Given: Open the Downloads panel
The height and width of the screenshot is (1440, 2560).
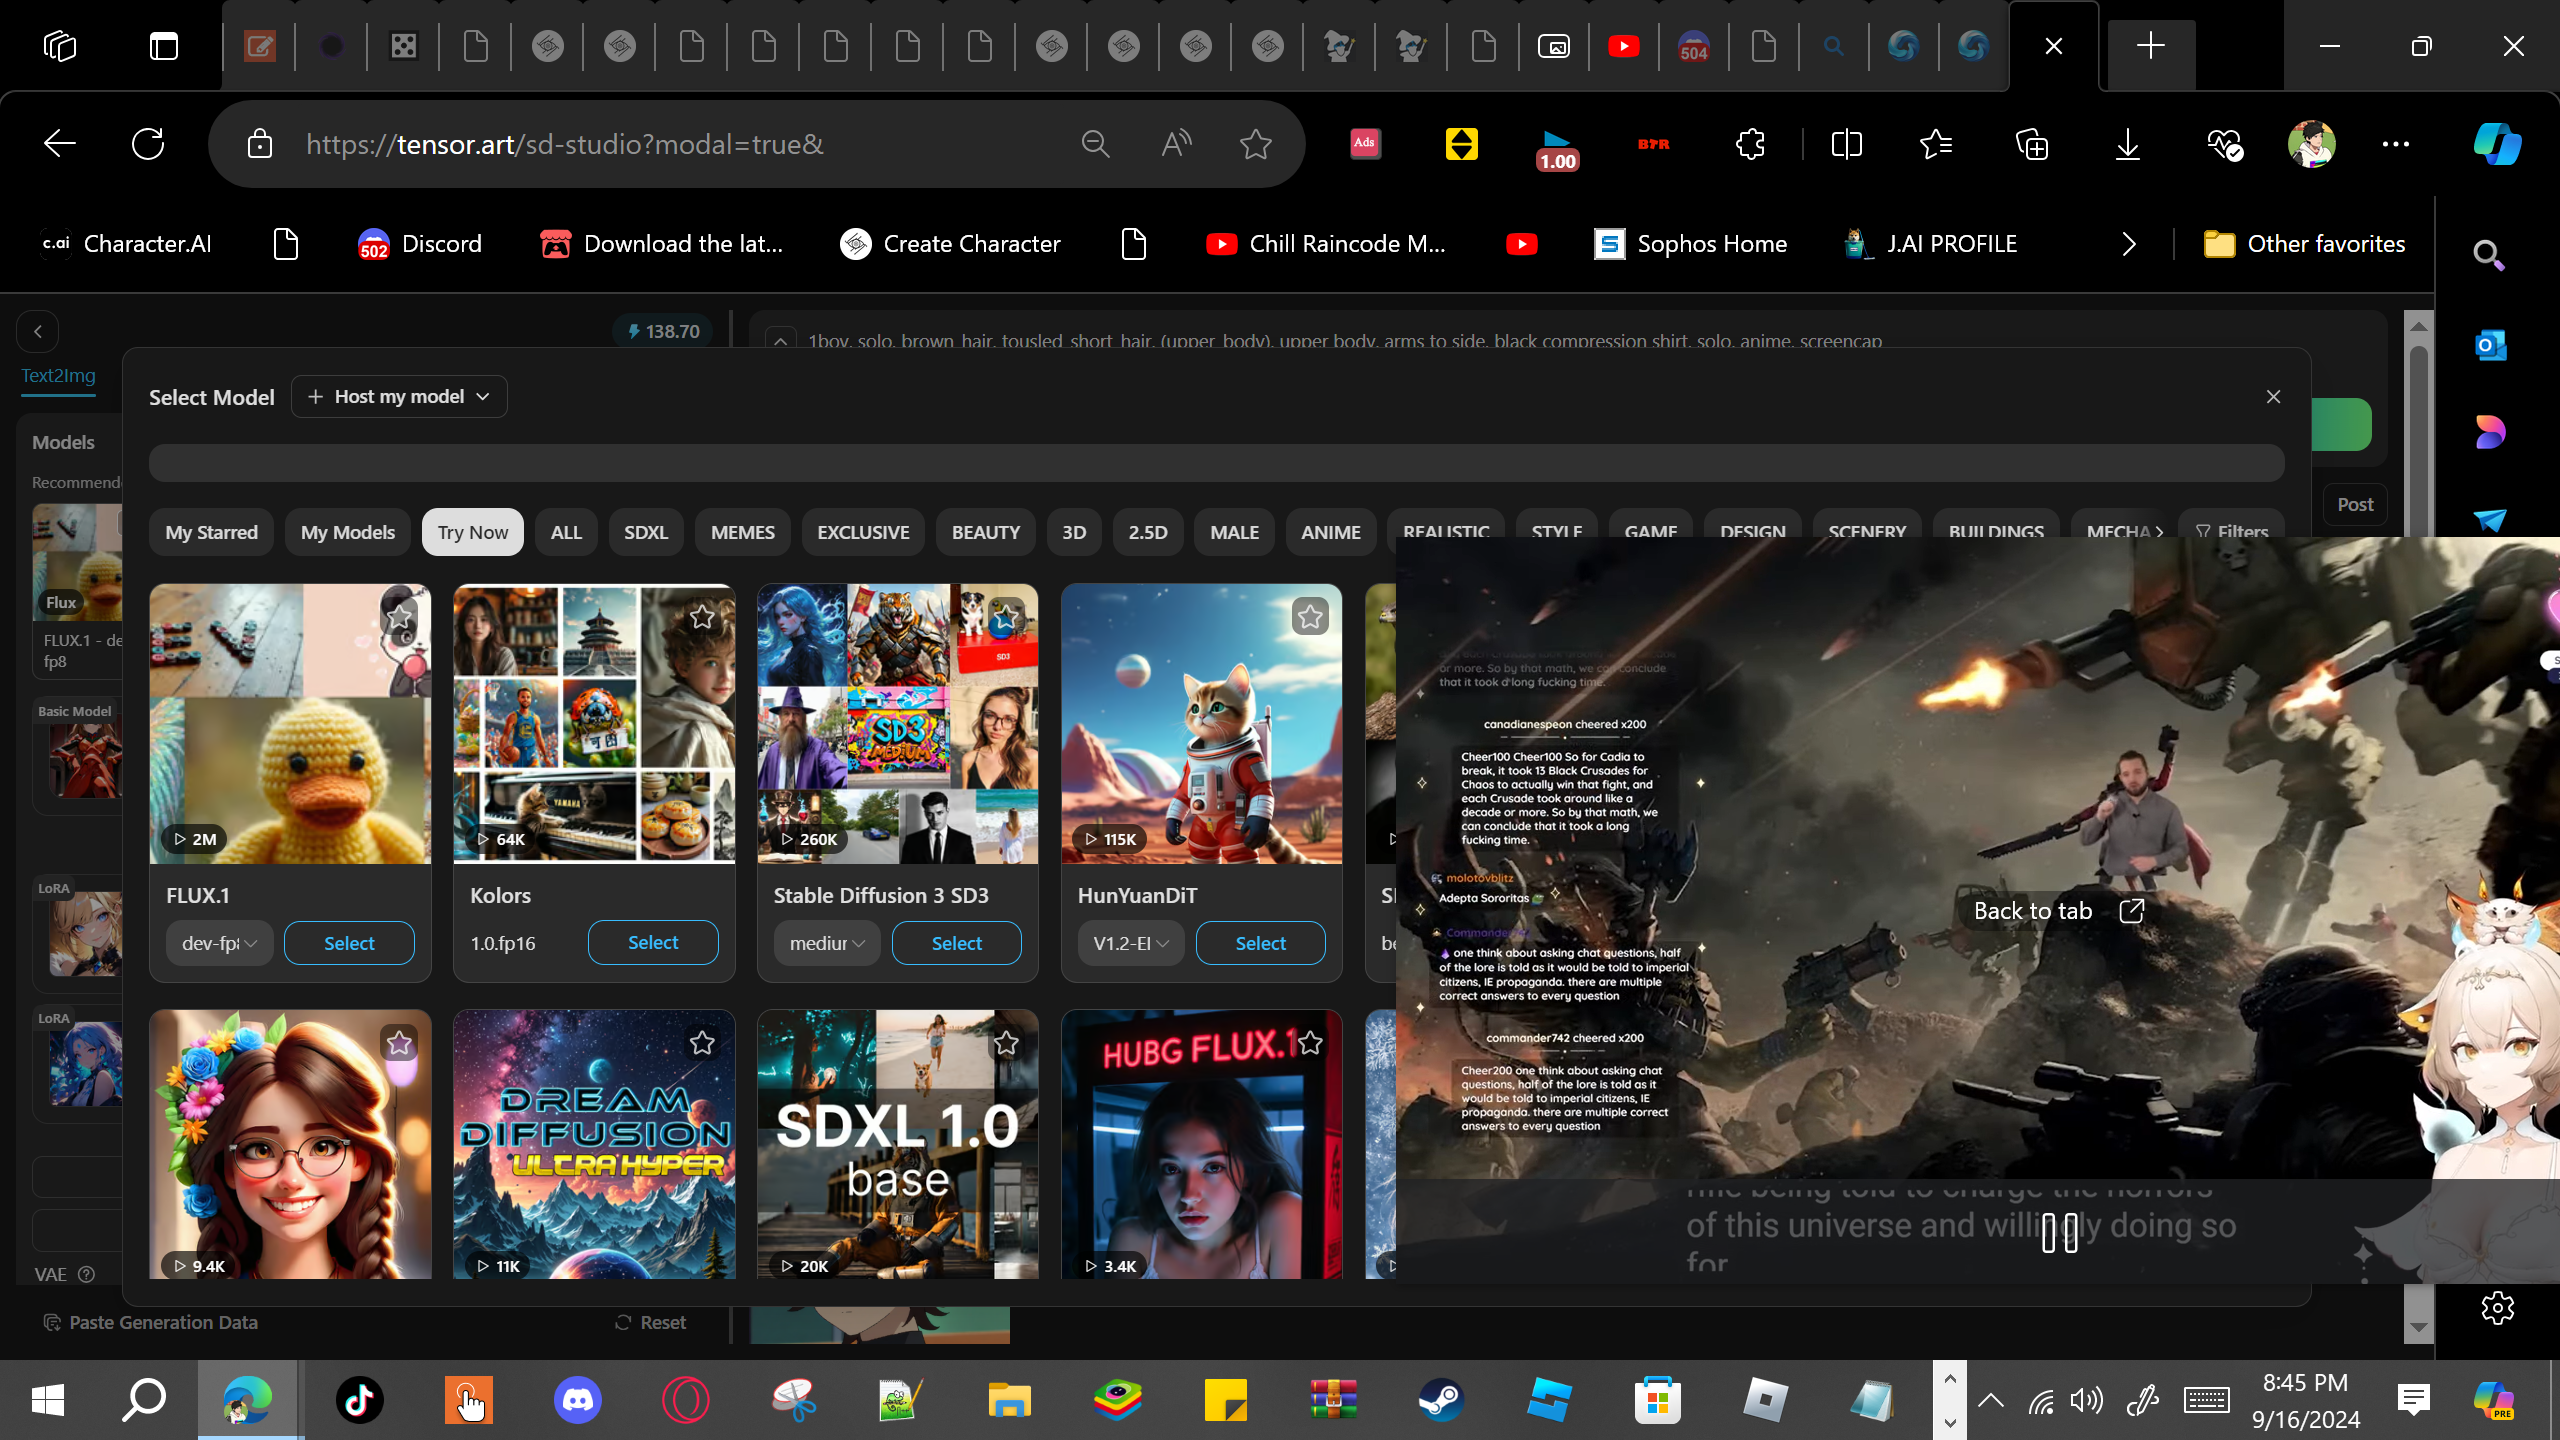Looking at the screenshot, I should click(2128, 144).
